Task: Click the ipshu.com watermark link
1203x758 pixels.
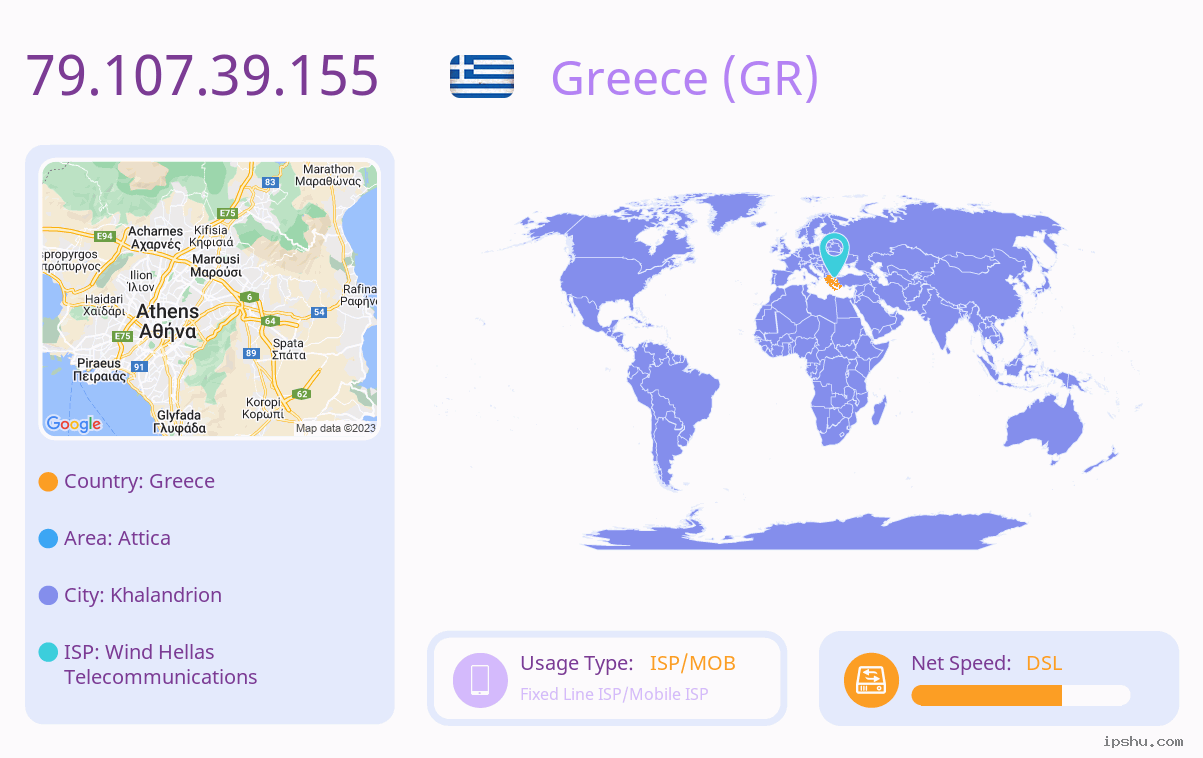Action: click(1143, 741)
